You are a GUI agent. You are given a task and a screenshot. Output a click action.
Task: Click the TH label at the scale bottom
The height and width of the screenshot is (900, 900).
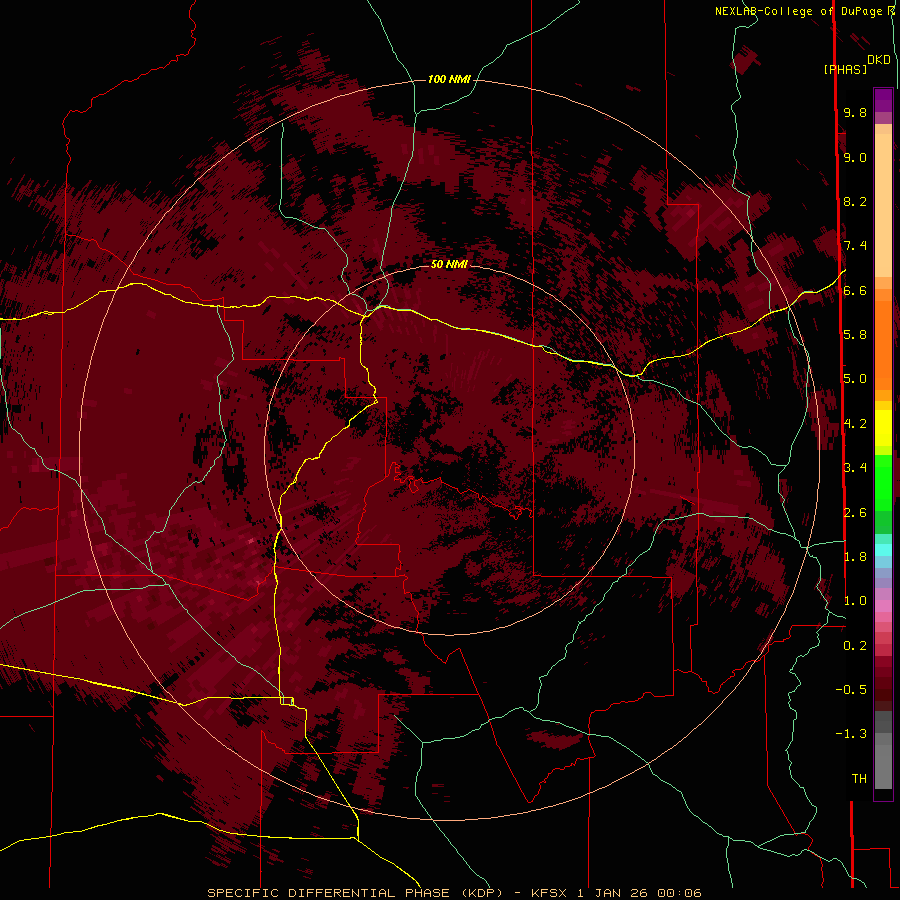point(859,779)
